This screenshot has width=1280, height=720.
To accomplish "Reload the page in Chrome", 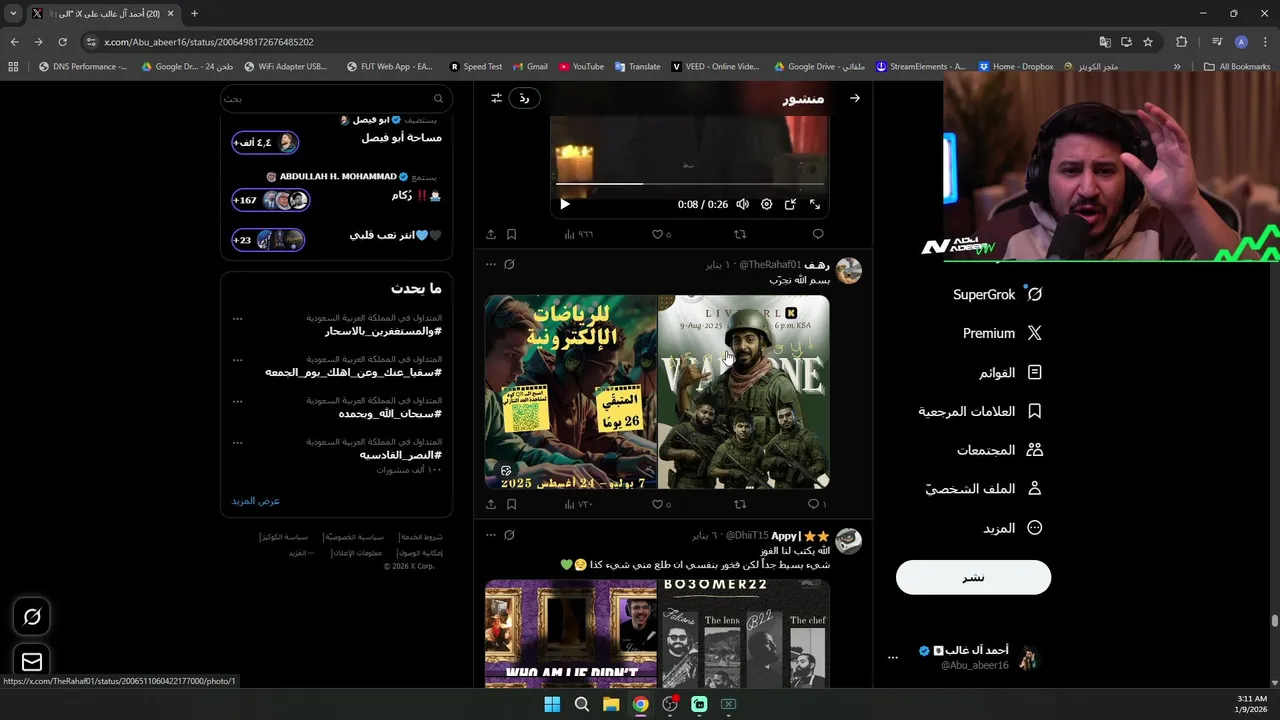I will pos(62,42).
